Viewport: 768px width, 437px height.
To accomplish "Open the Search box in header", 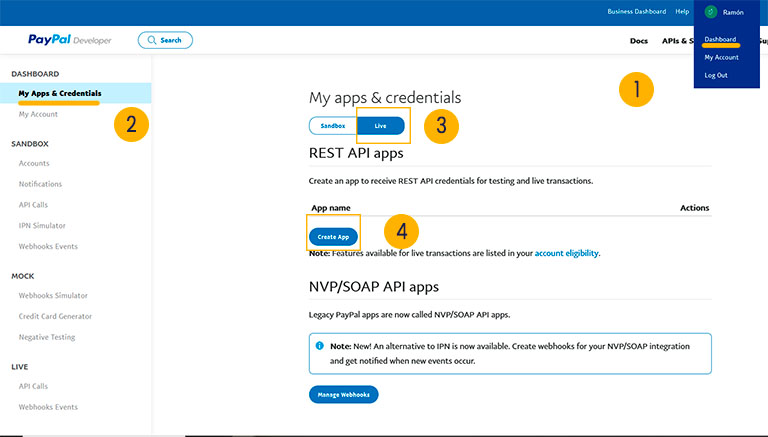I will point(165,40).
